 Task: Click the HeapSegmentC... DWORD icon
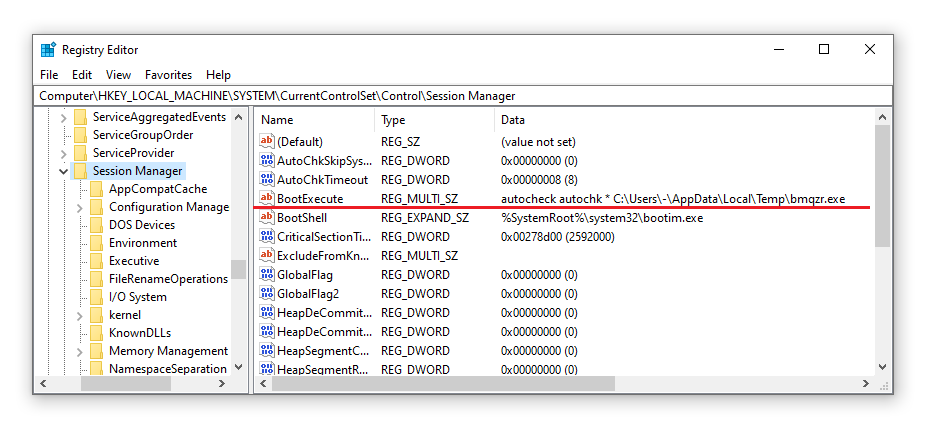[266, 351]
